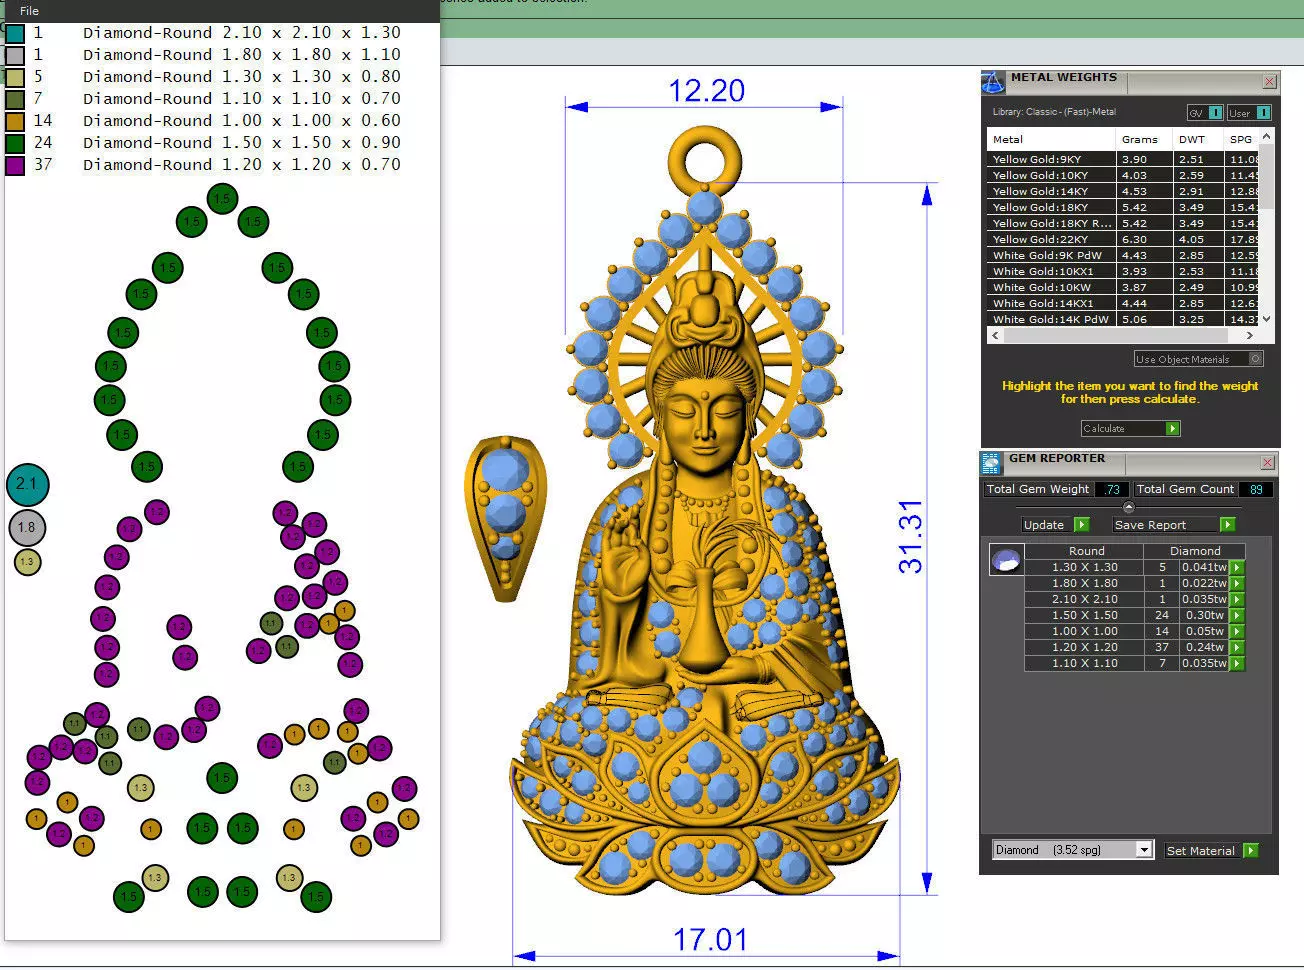The width and height of the screenshot is (1304, 970).
Task: Click the purple swatch for 1.20 diamond
Action: 14,165
